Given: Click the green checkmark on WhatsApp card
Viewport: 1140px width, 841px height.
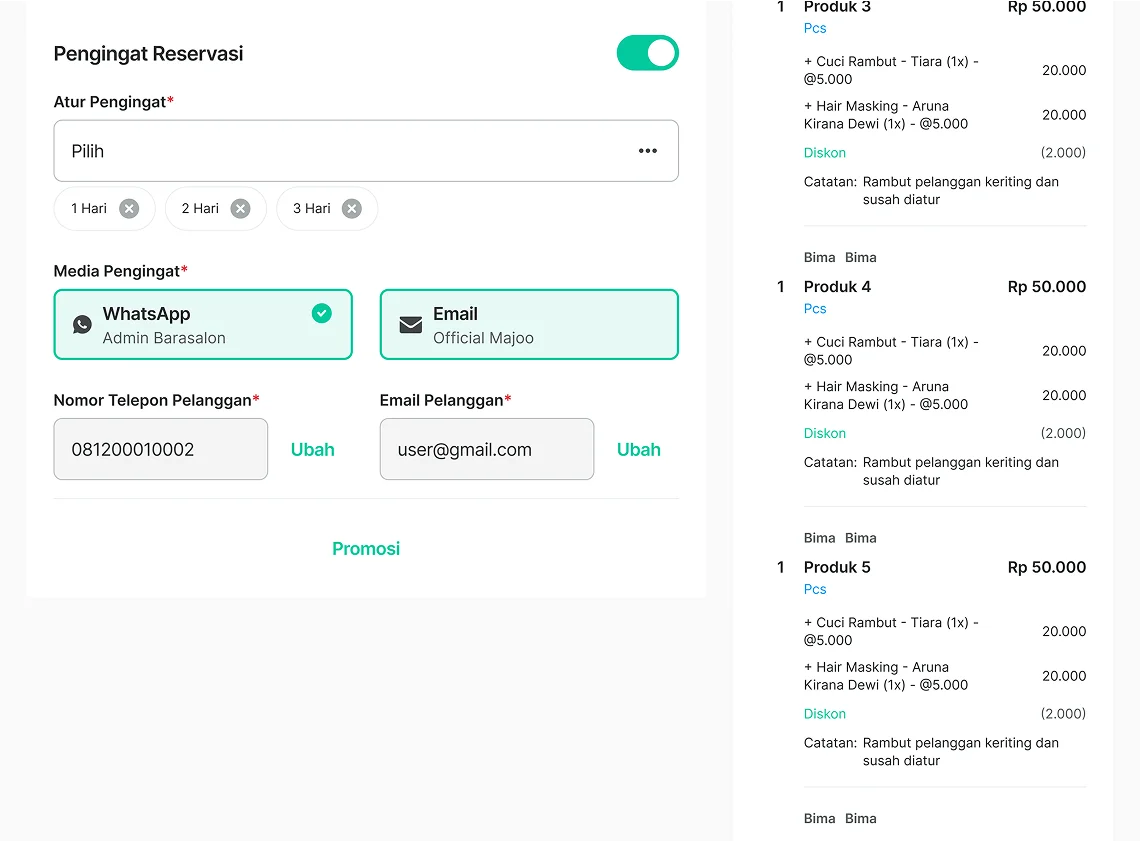Looking at the screenshot, I should click(321, 314).
